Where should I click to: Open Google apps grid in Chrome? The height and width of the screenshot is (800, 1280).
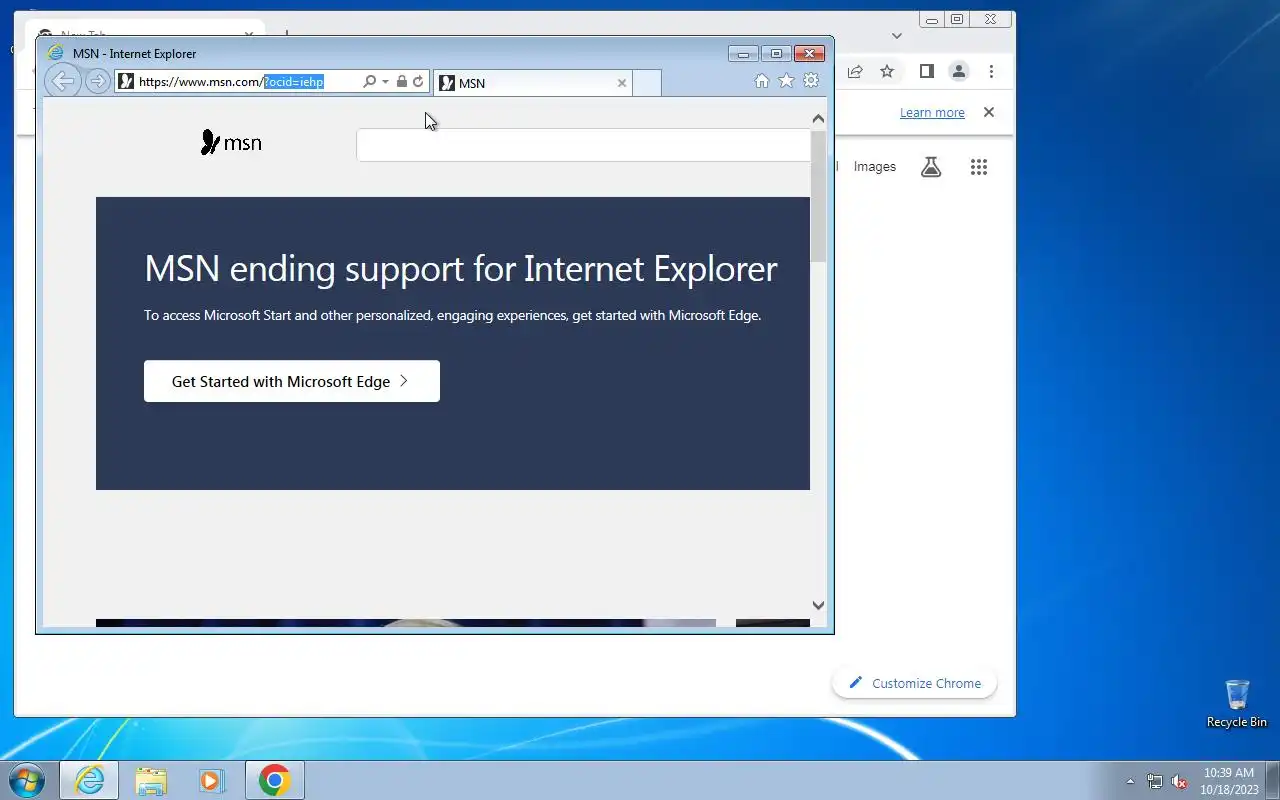[x=979, y=167]
